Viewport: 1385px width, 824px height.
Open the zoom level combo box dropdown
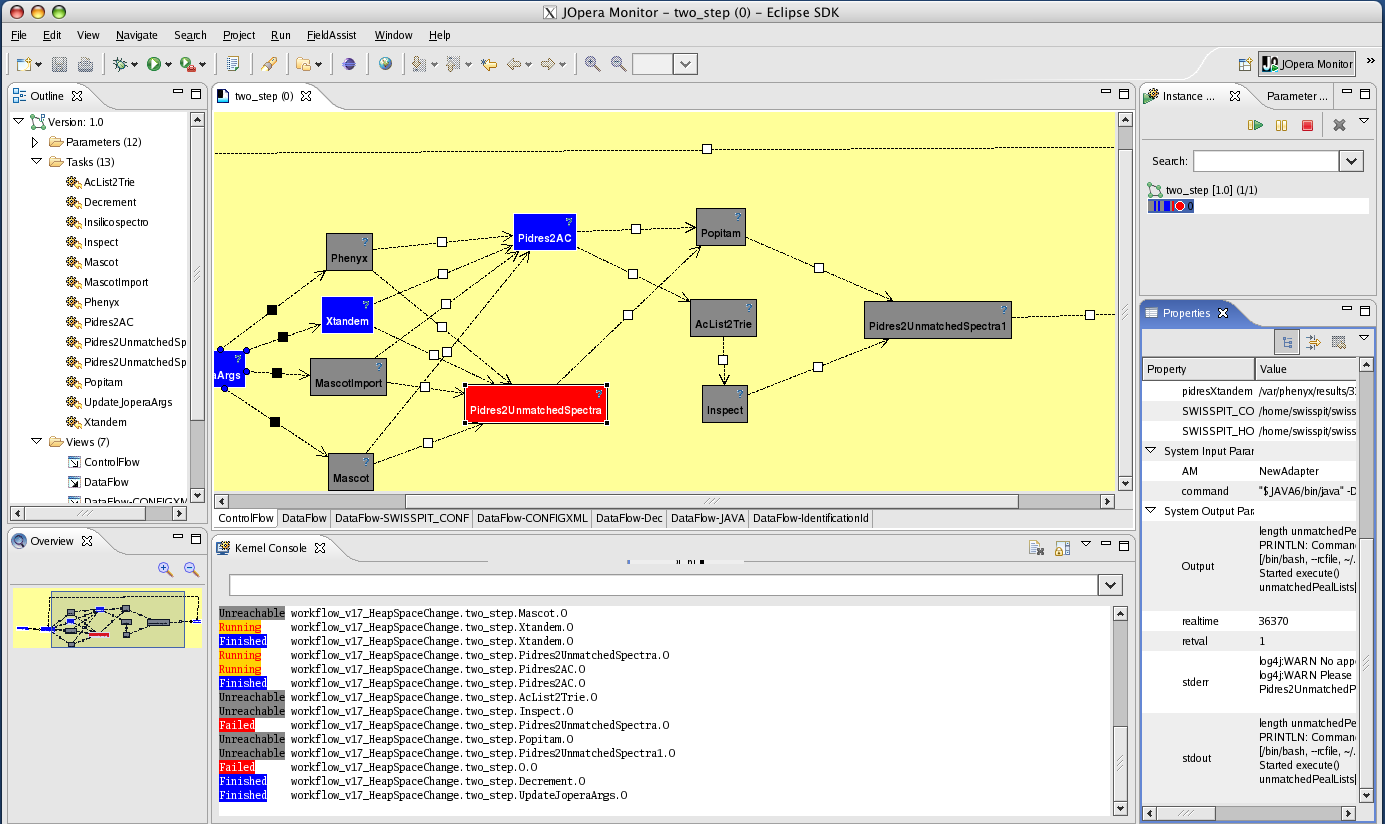(x=685, y=64)
